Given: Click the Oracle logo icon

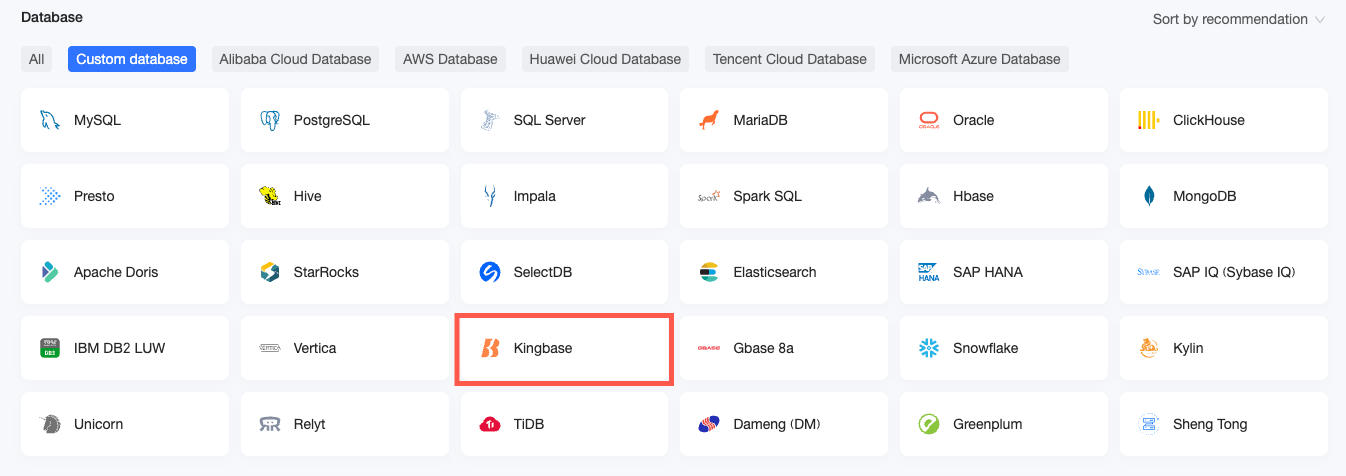Looking at the screenshot, I should click(x=929, y=120).
